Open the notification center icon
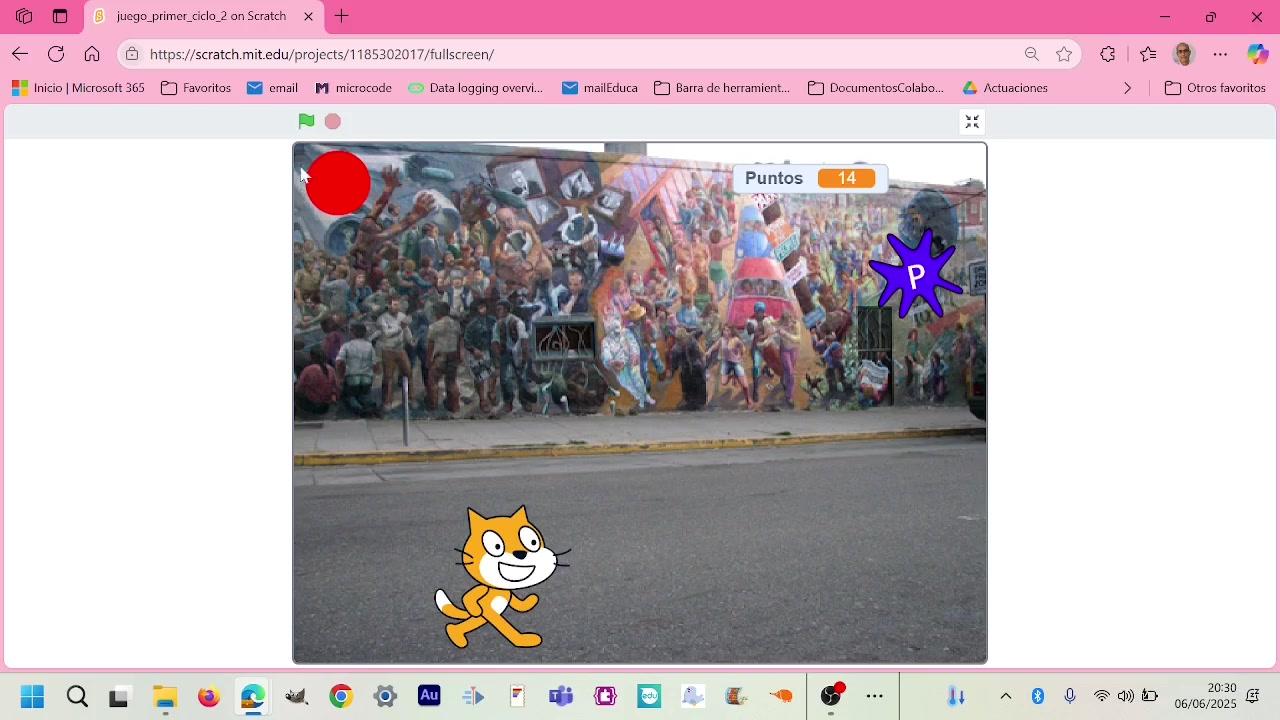The height and width of the screenshot is (720, 1280). [1252, 696]
